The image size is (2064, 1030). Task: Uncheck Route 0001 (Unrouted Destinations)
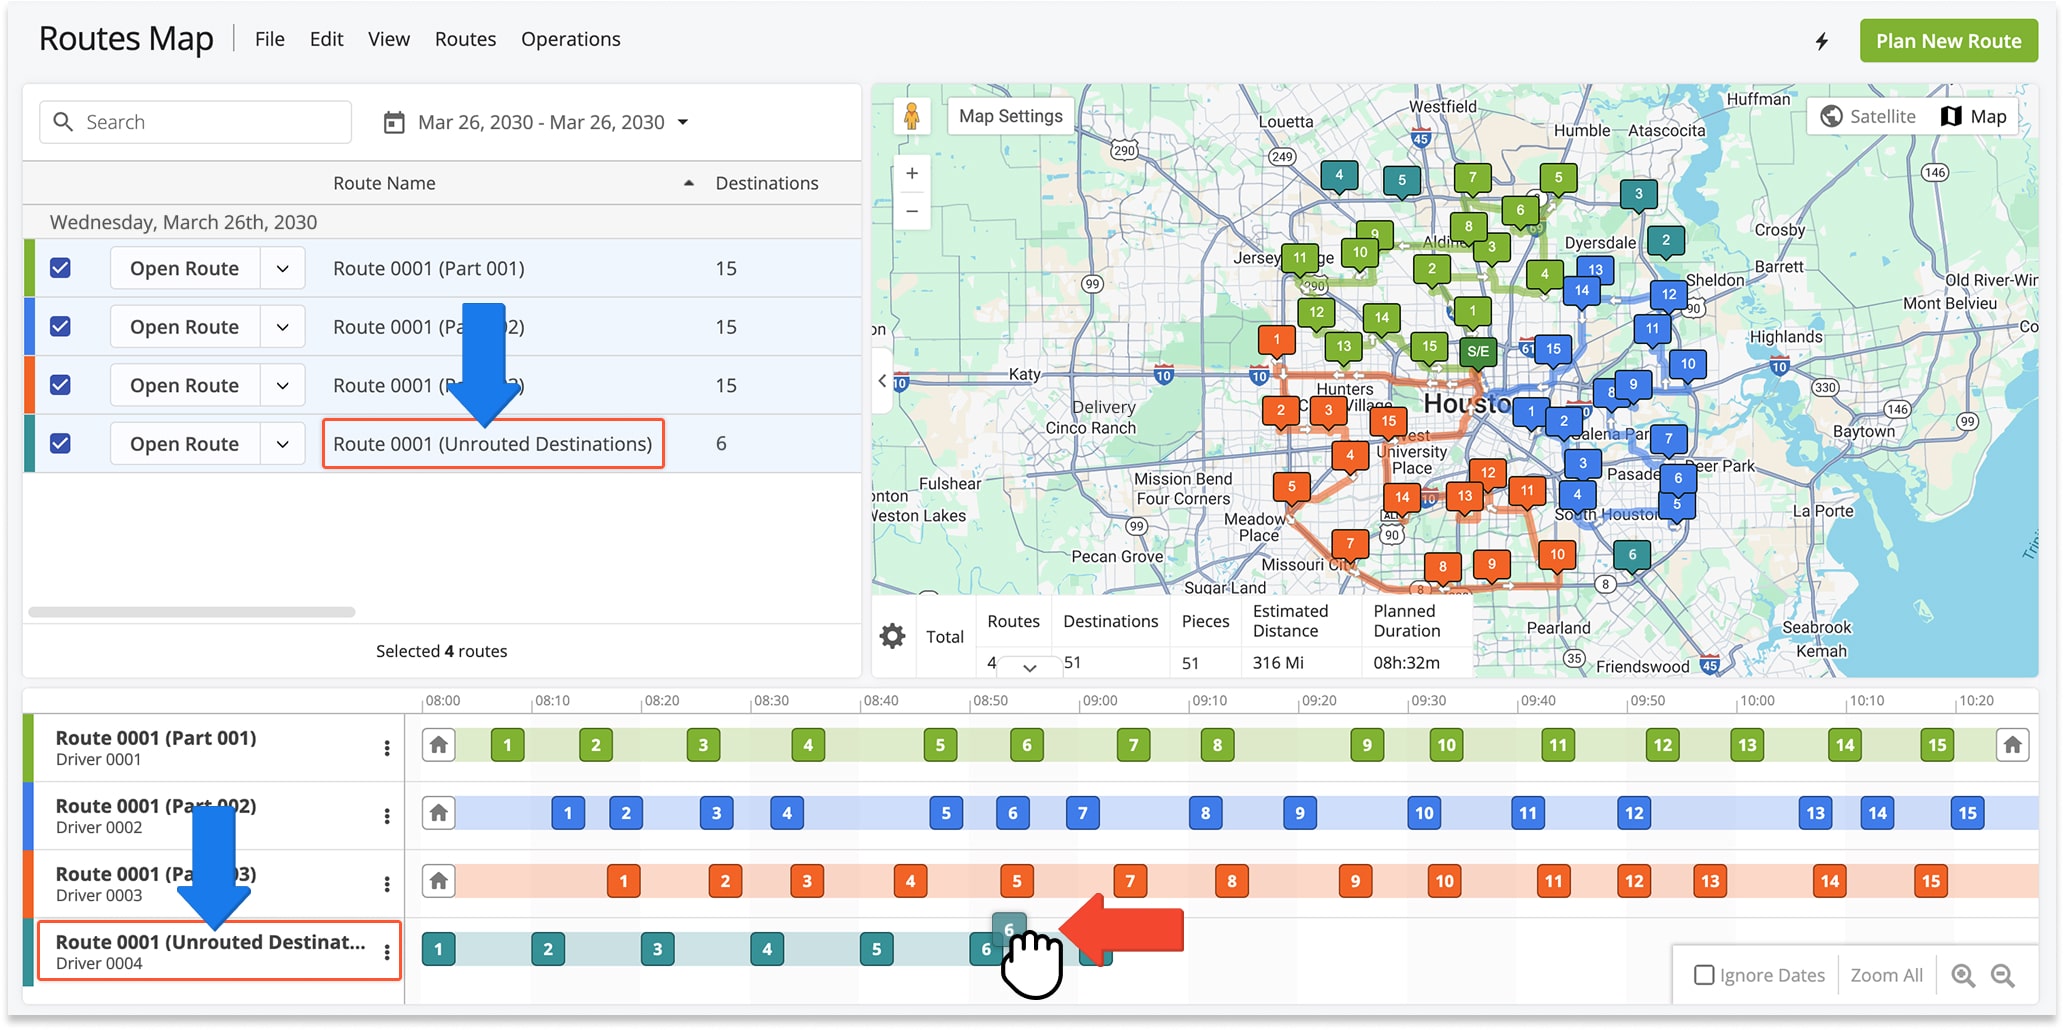pos(62,443)
